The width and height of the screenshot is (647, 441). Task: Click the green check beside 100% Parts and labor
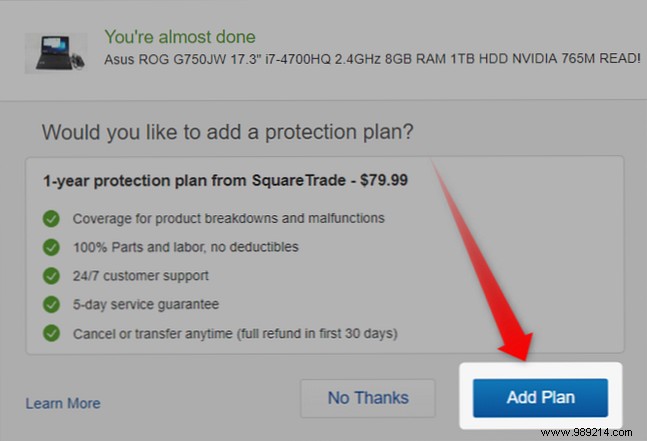51,247
